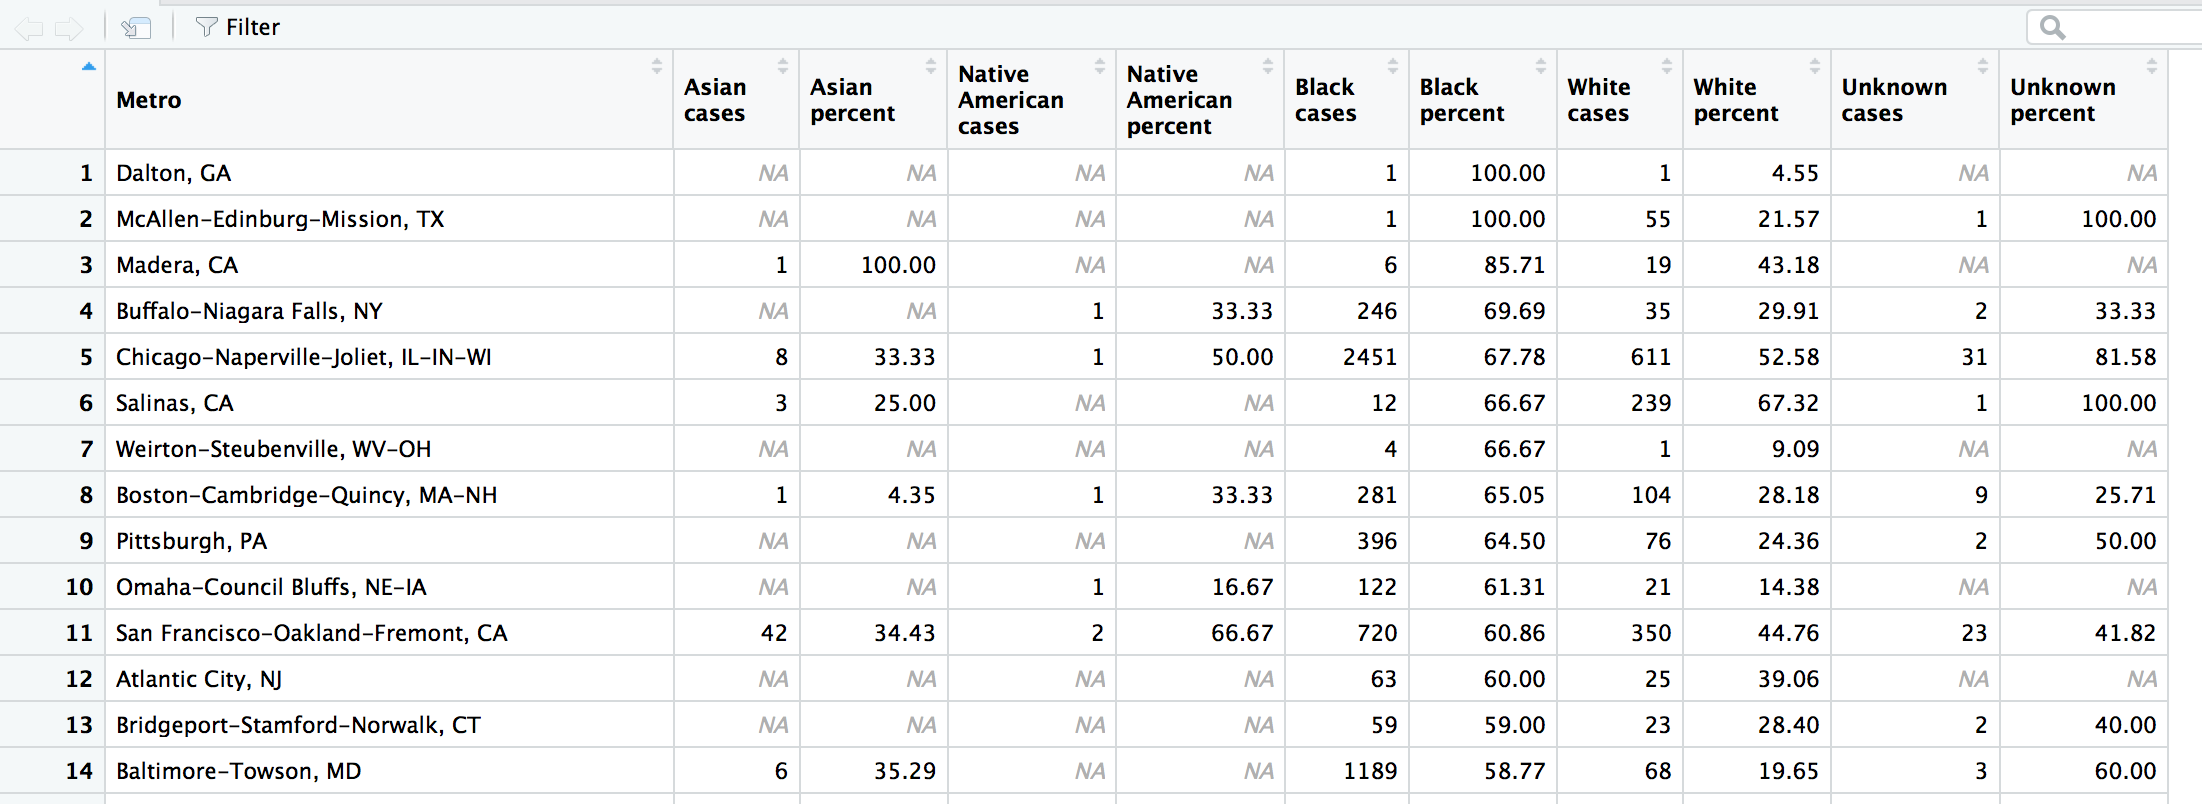Screen dimensions: 2202x804
Task: Toggle the Filter button text
Action: click(x=253, y=27)
